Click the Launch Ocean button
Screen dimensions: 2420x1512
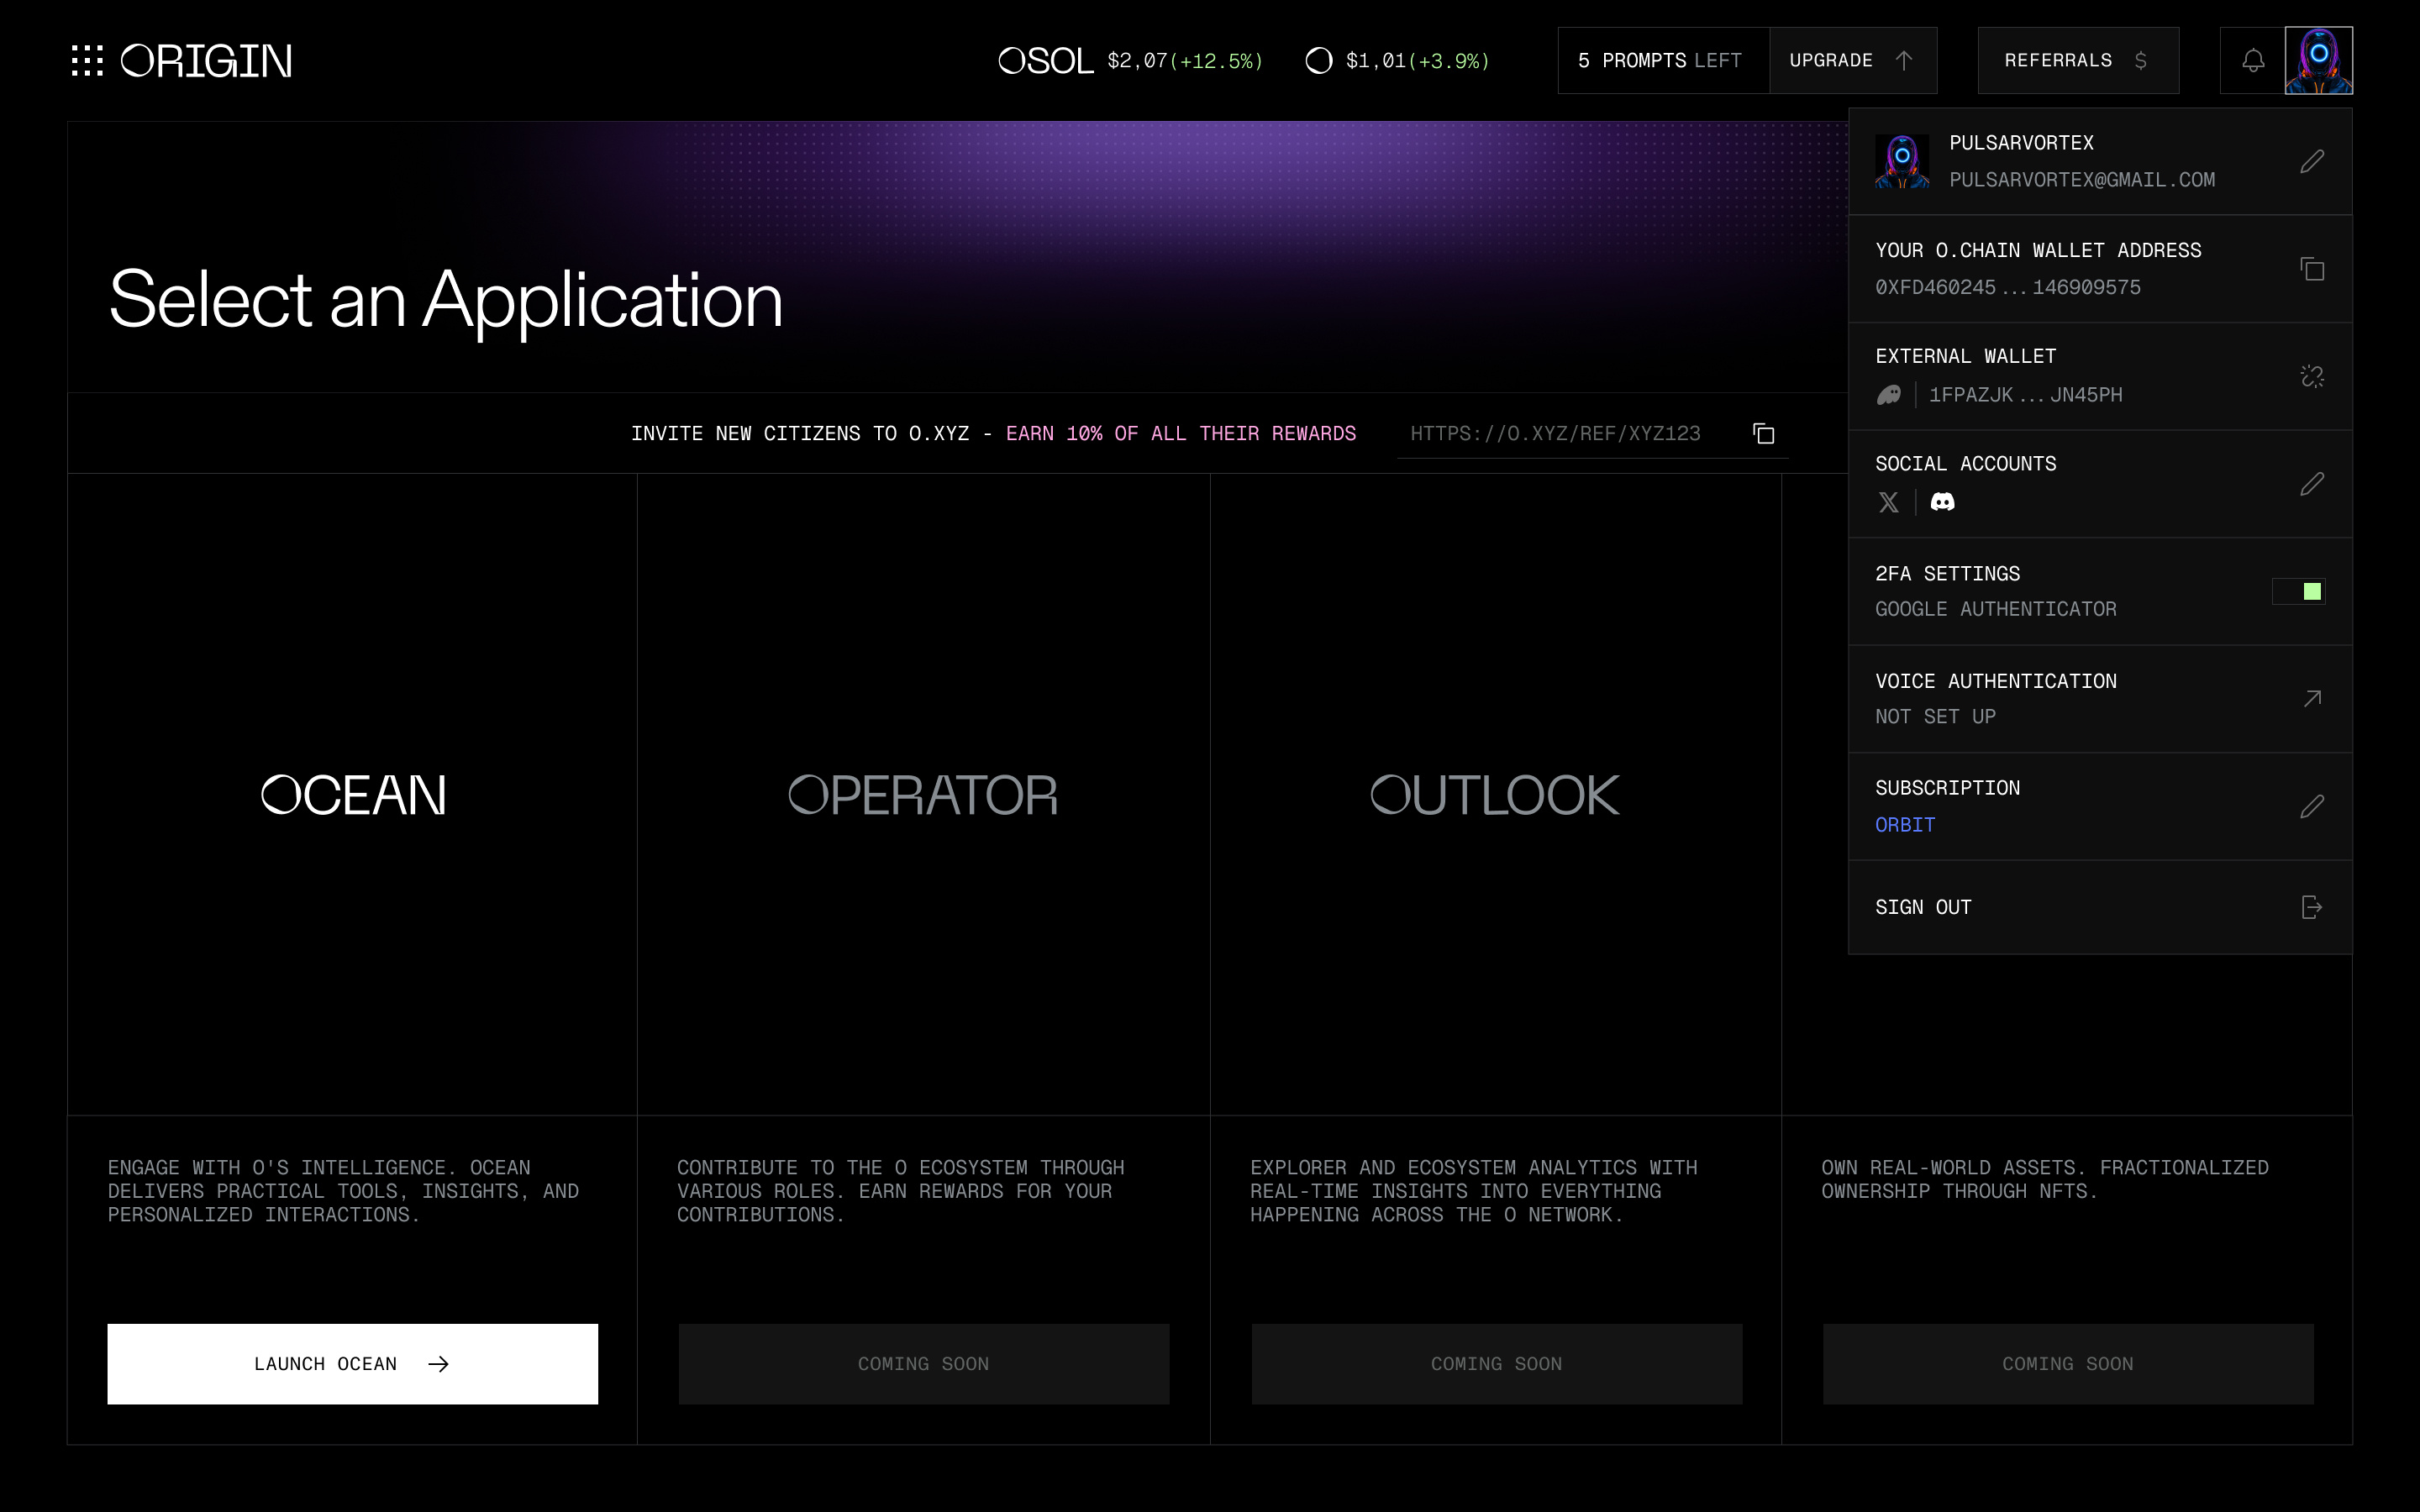[352, 1364]
